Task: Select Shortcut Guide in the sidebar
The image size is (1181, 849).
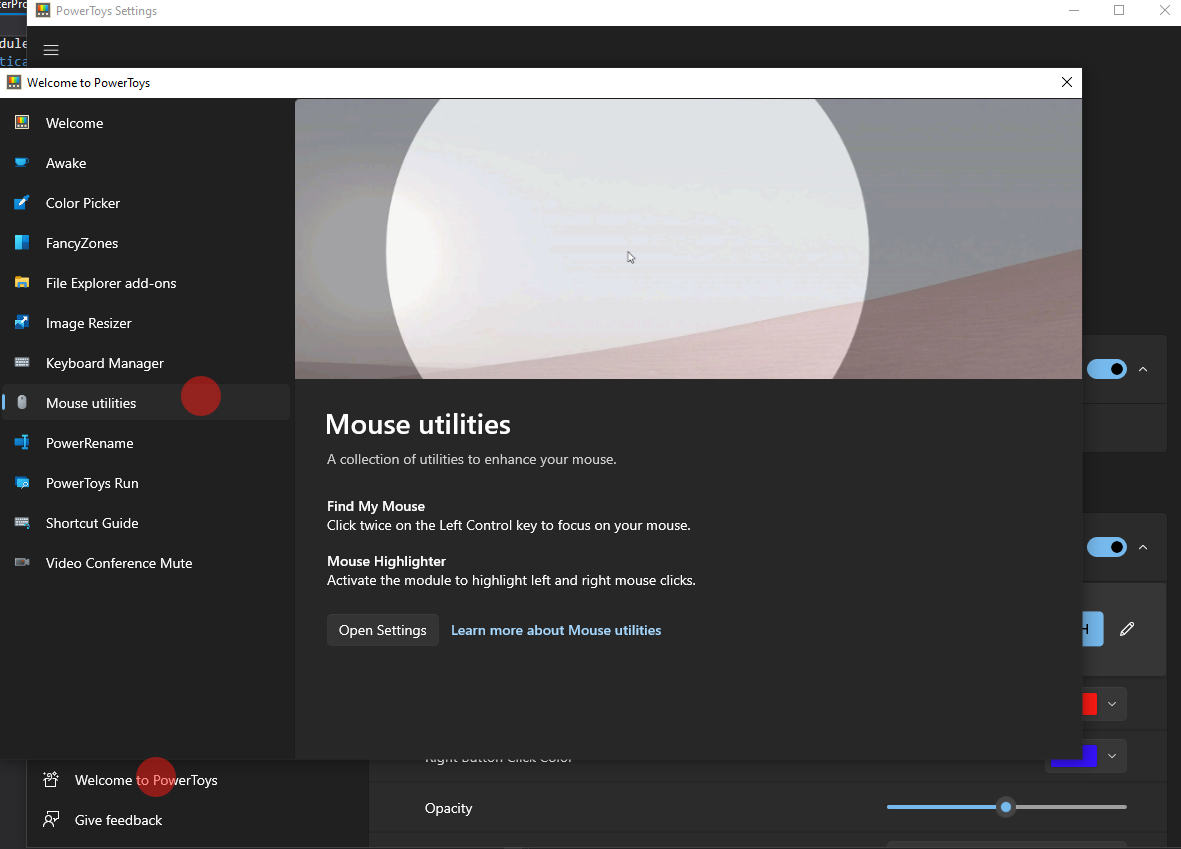Action: click(146, 522)
